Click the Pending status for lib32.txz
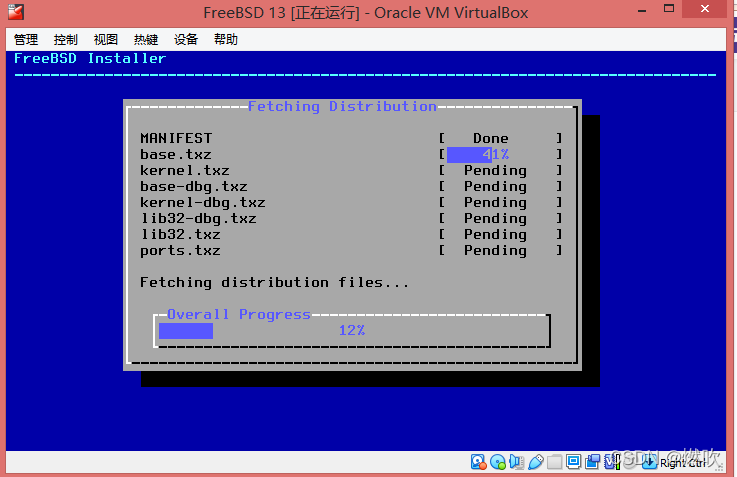The image size is (737, 477). pos(495,235)
